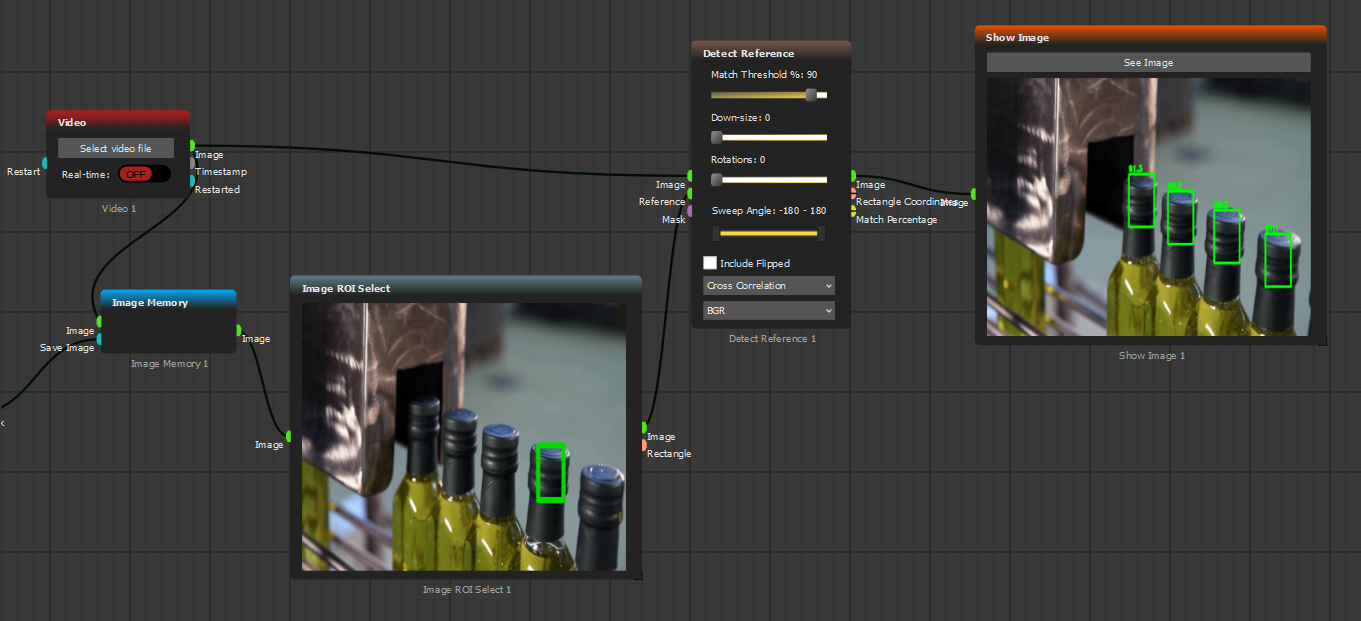Click the See Image button
The image size is (1361, 621).
pyautogui.click(x=1148, y=63)
